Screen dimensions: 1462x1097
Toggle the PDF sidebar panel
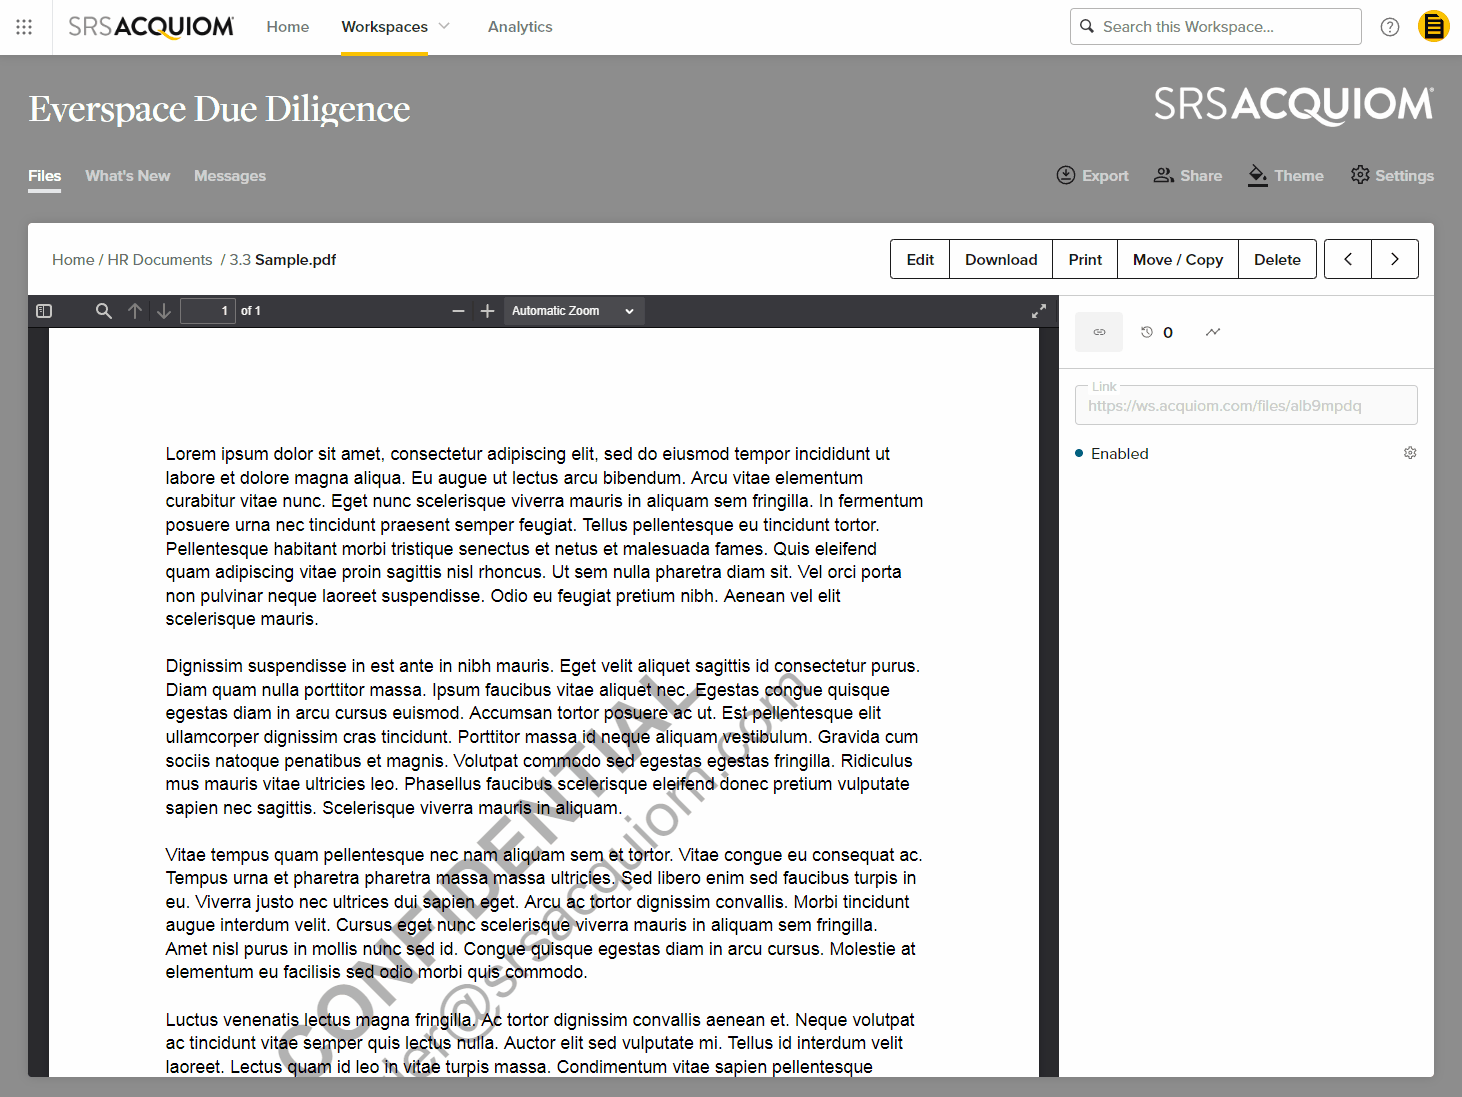click(43, 310)
